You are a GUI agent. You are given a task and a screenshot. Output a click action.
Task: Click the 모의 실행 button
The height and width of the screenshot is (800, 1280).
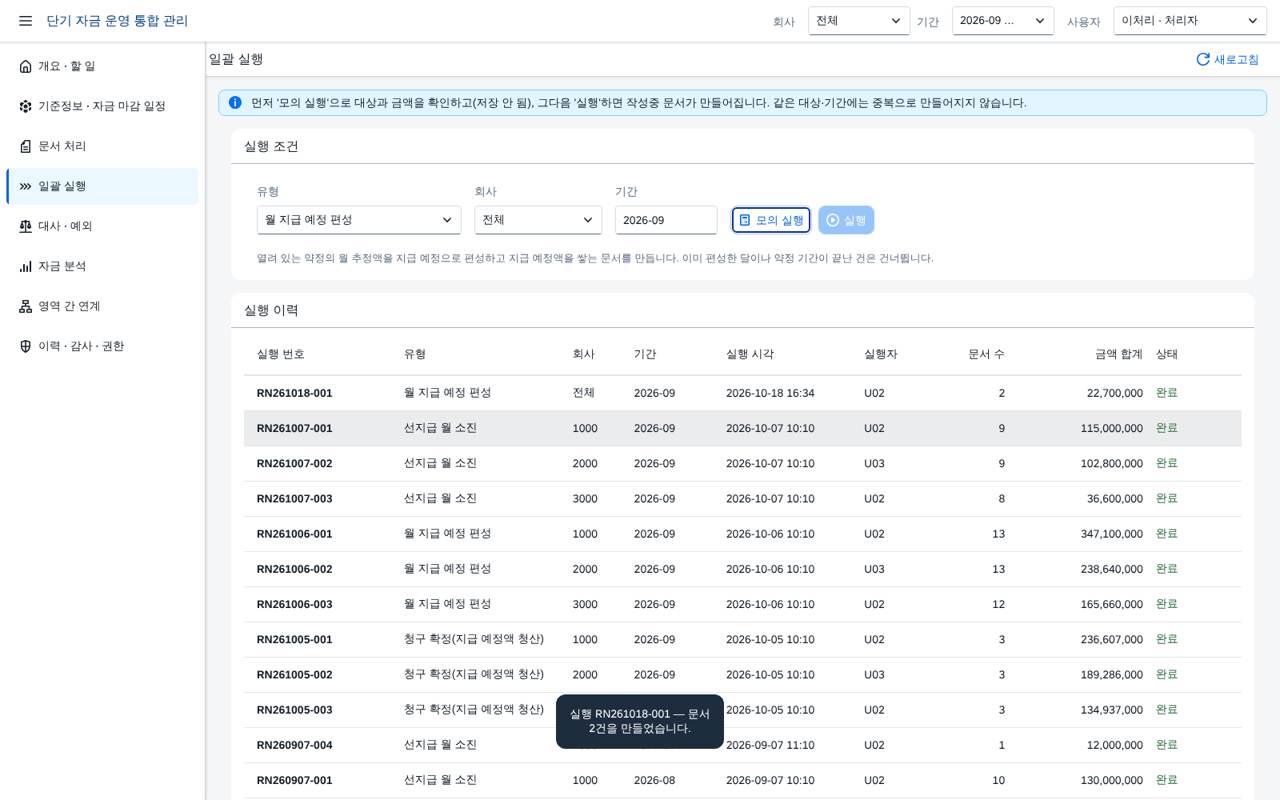[x=771, y=220]
